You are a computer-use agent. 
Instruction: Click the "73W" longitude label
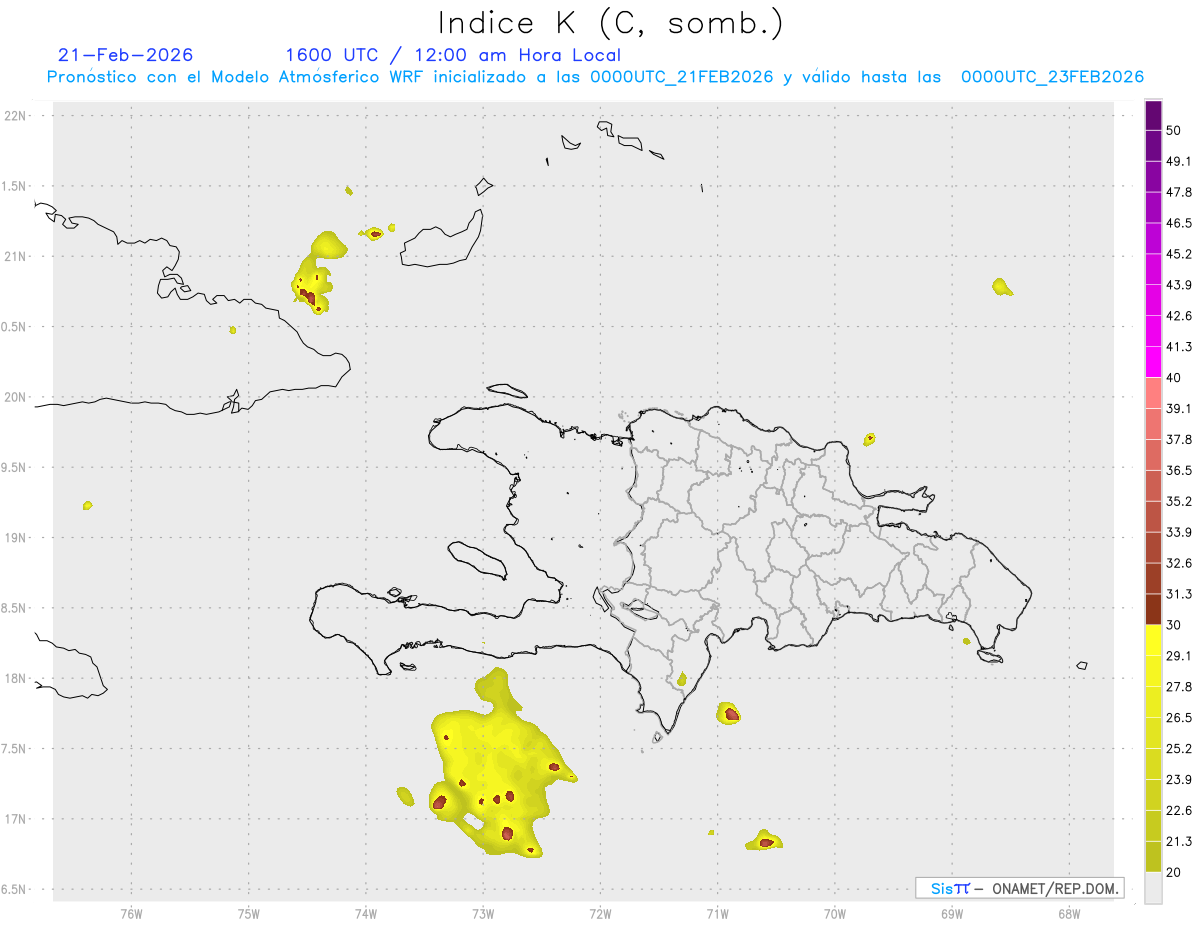click(x=483, y=912)
